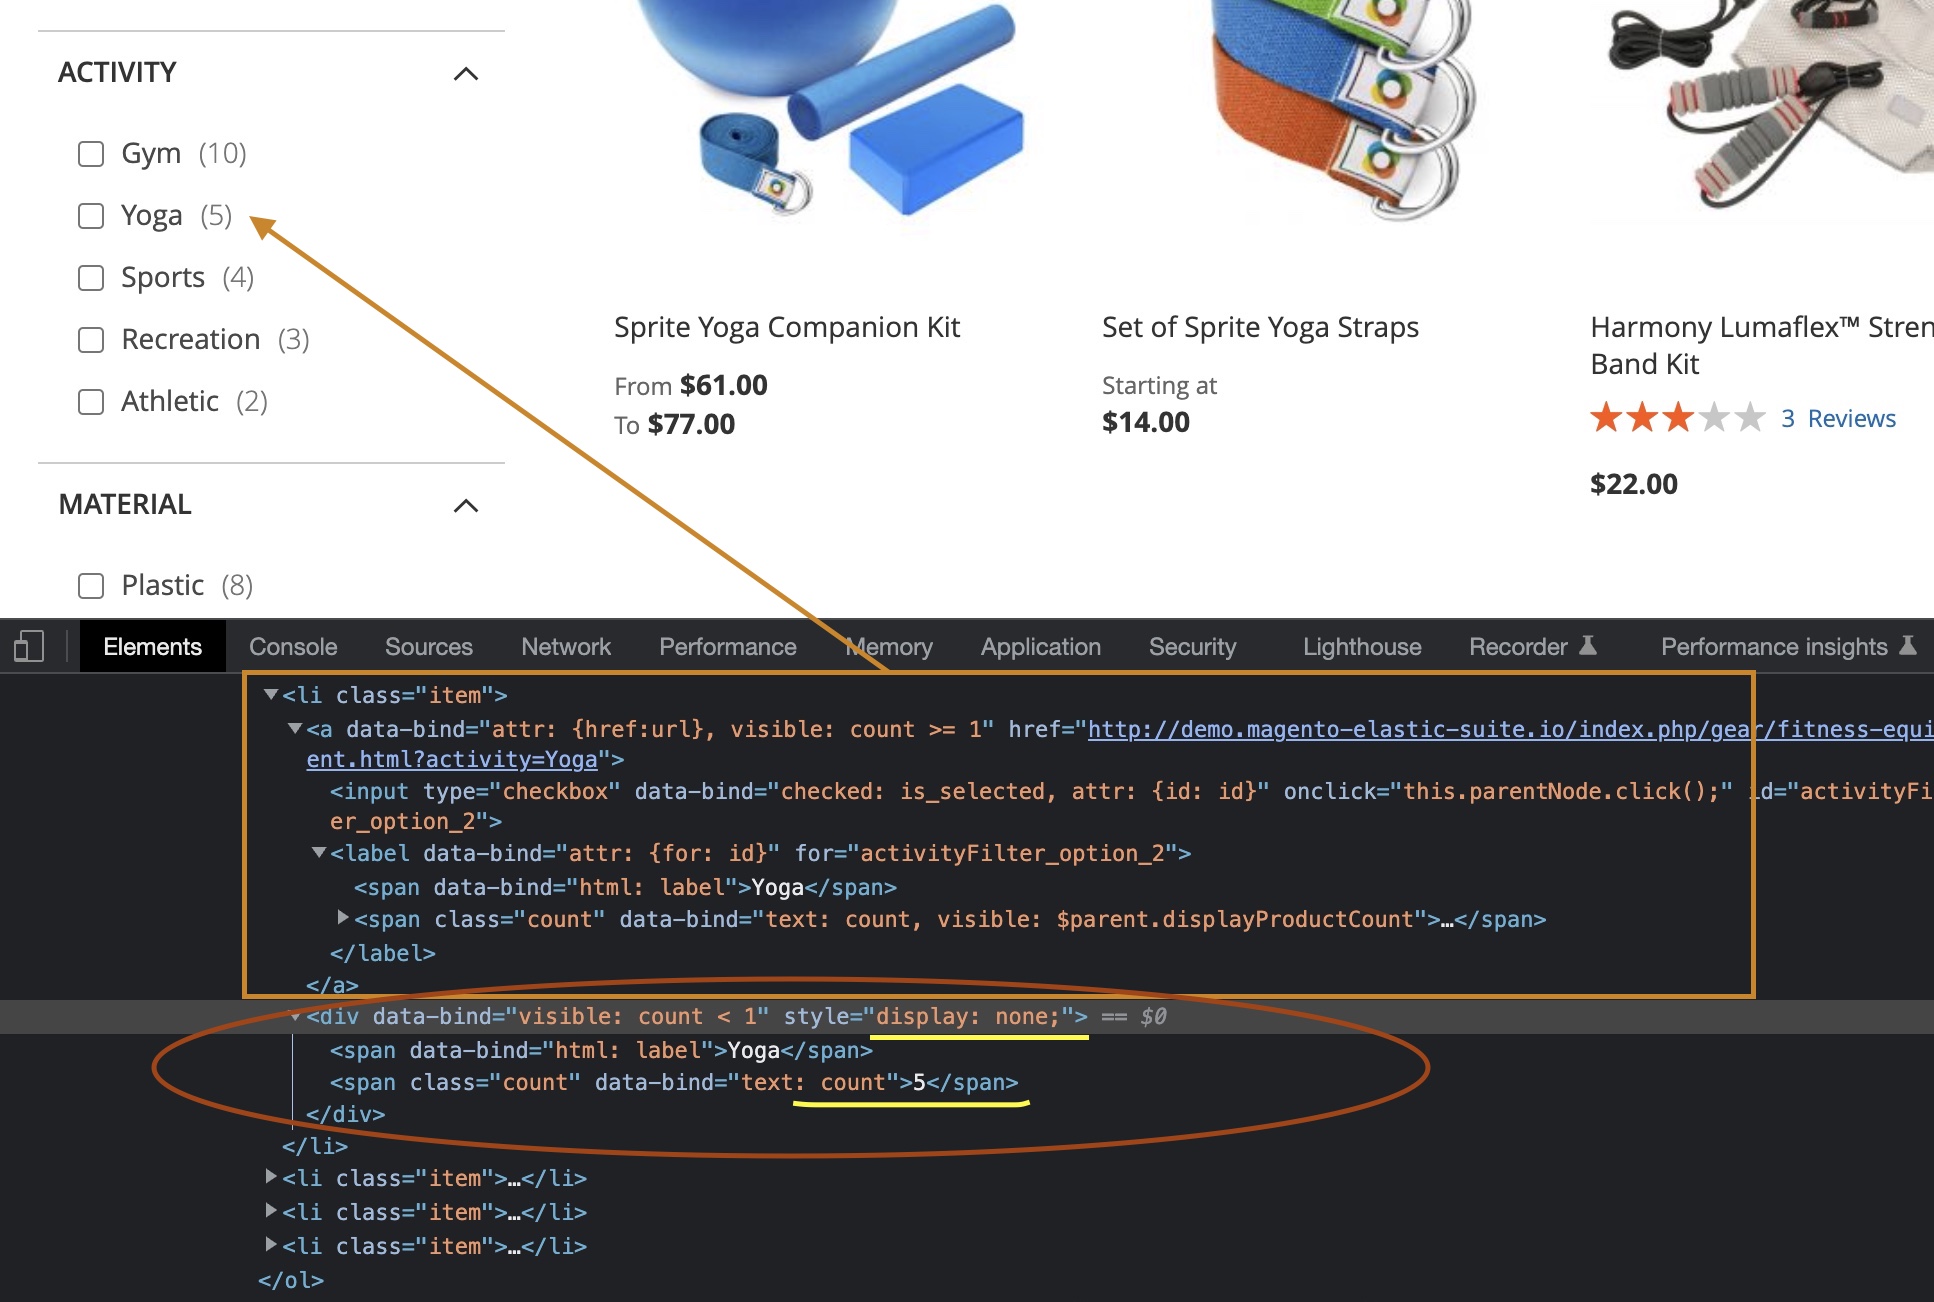This screenshot has height=1302, width=1934.
Task: Select the Recreation filter checkbox
Action: tap(91, 340)
